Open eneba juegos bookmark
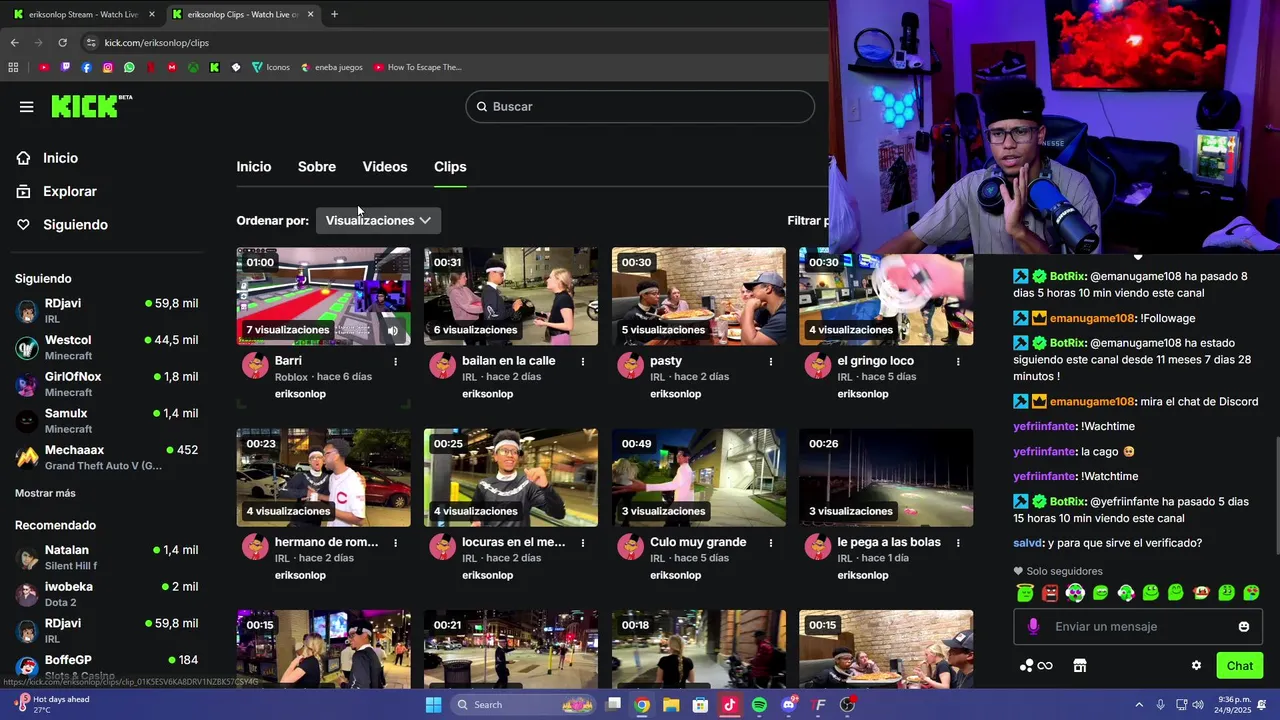Image resolution: width=1280 pixels, height=720 pixels. tap(331, 67)
